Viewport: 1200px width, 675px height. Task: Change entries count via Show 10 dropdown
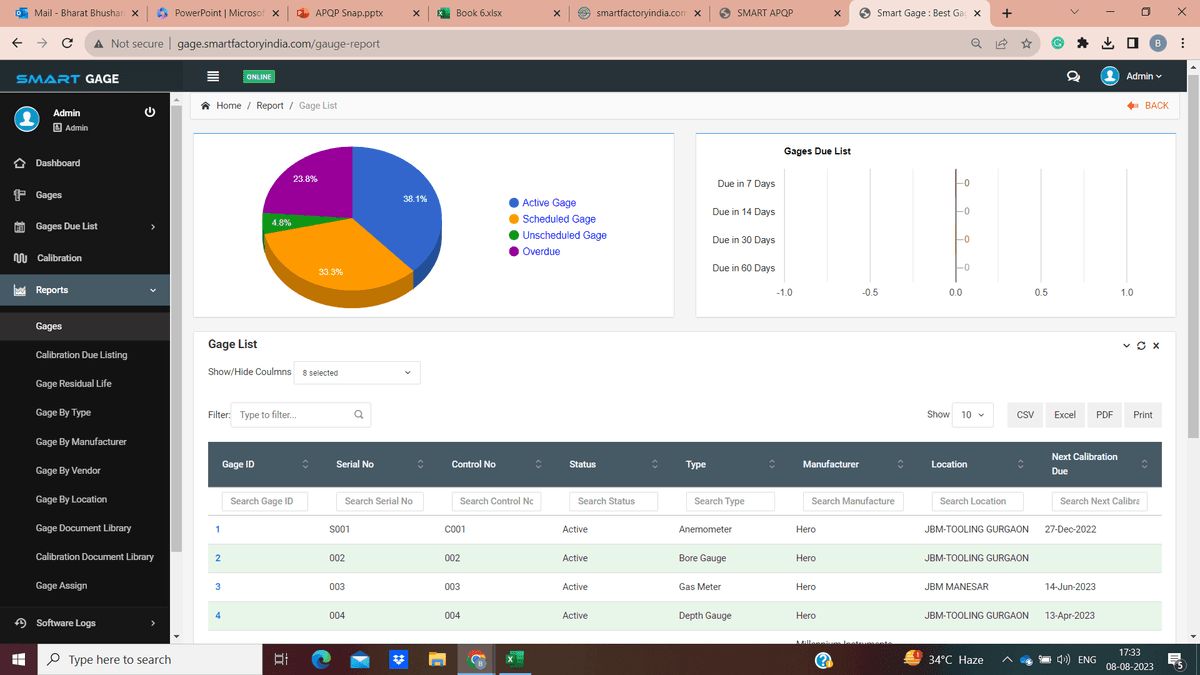pyautogui.click(x=972, y=414)
